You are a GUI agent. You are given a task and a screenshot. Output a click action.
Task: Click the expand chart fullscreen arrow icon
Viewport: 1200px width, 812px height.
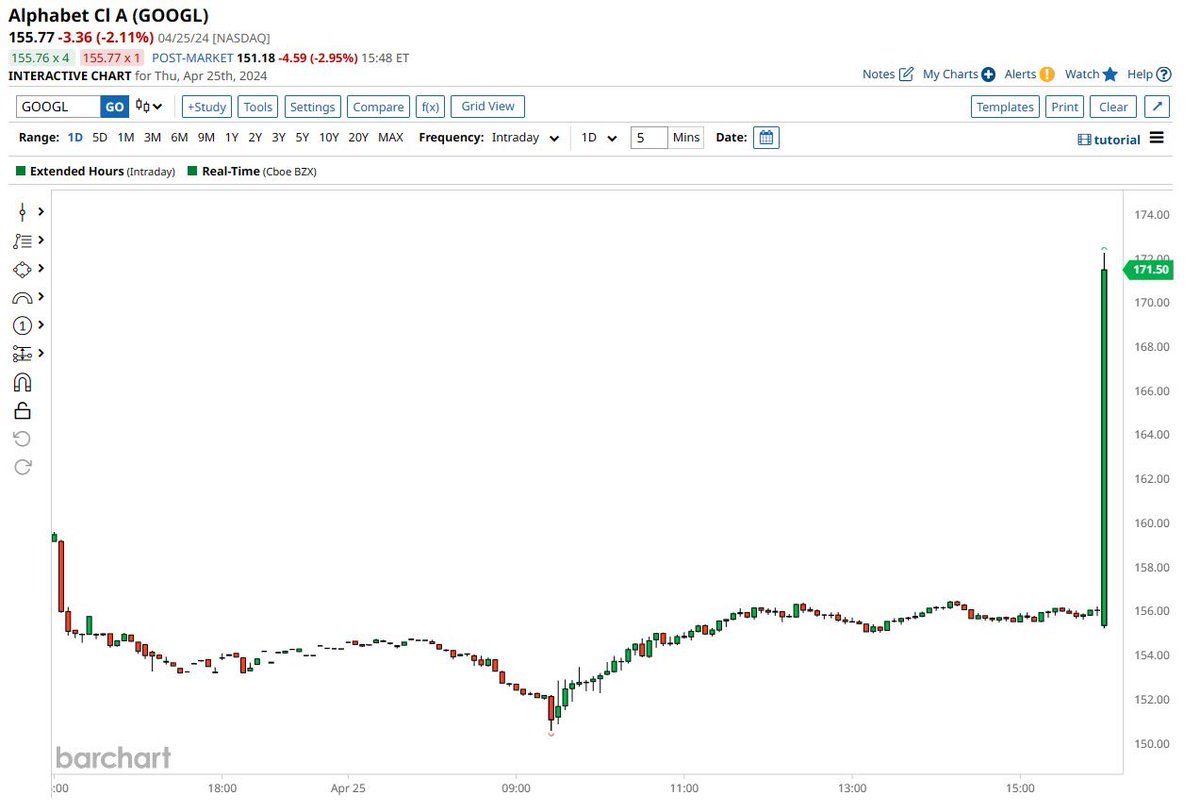pos(1157,107)
